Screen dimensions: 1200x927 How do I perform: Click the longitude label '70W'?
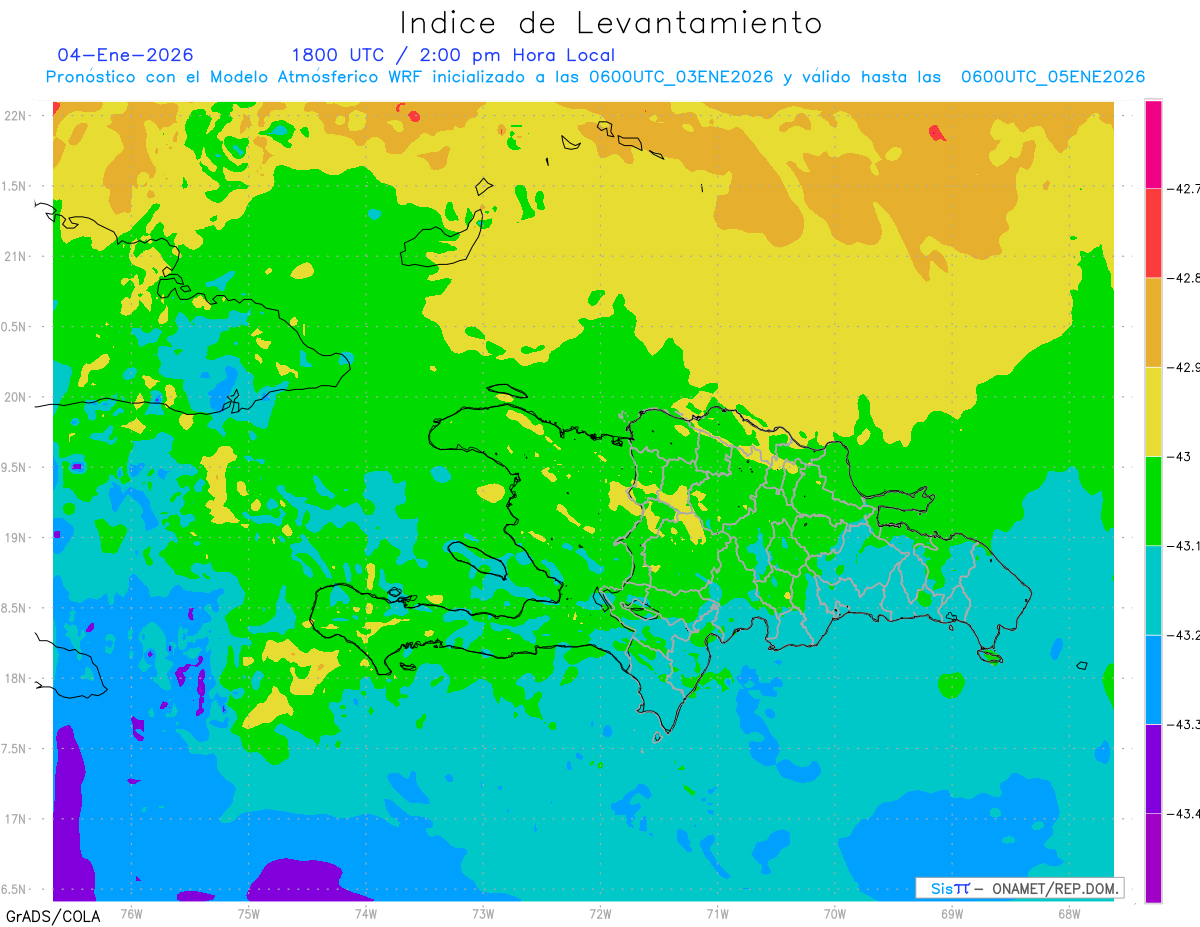click(835, 912)
